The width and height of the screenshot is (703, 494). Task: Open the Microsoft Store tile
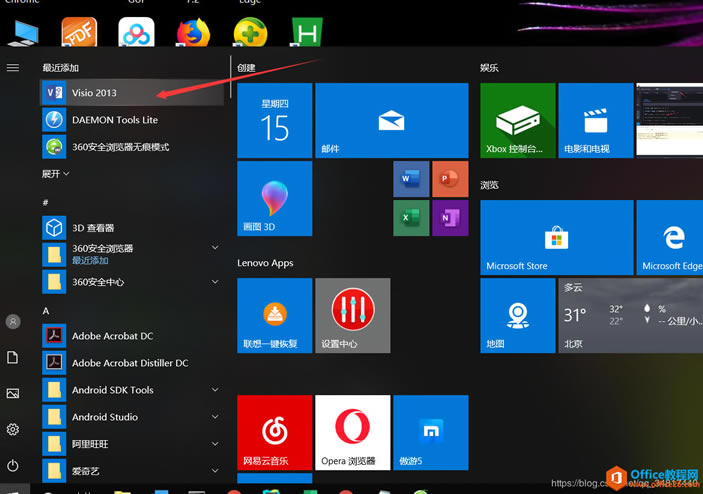(x=556, y=237)
